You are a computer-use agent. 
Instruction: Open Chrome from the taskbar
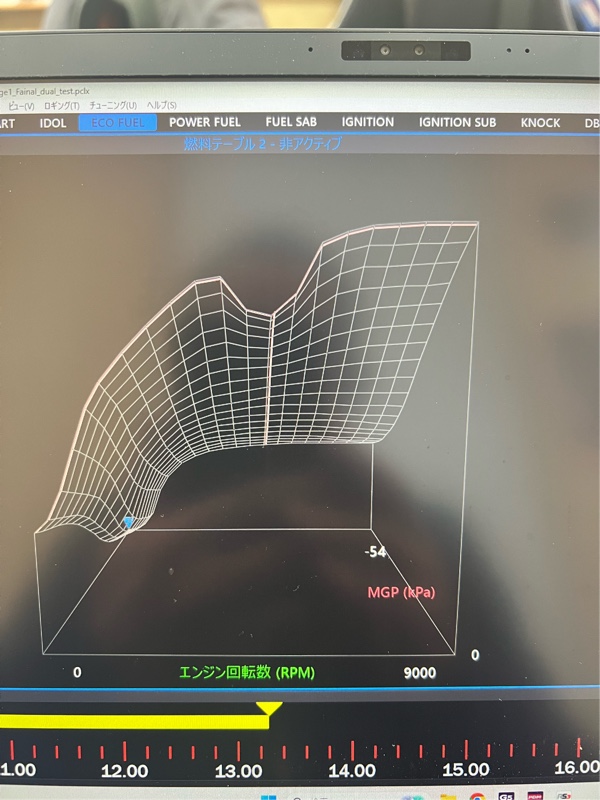click(477, 796)
